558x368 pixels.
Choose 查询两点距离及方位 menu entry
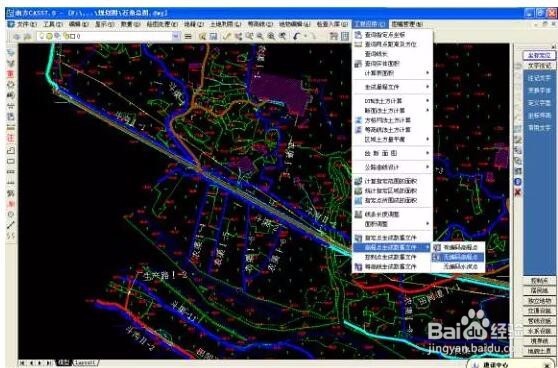tap(390, 44)
